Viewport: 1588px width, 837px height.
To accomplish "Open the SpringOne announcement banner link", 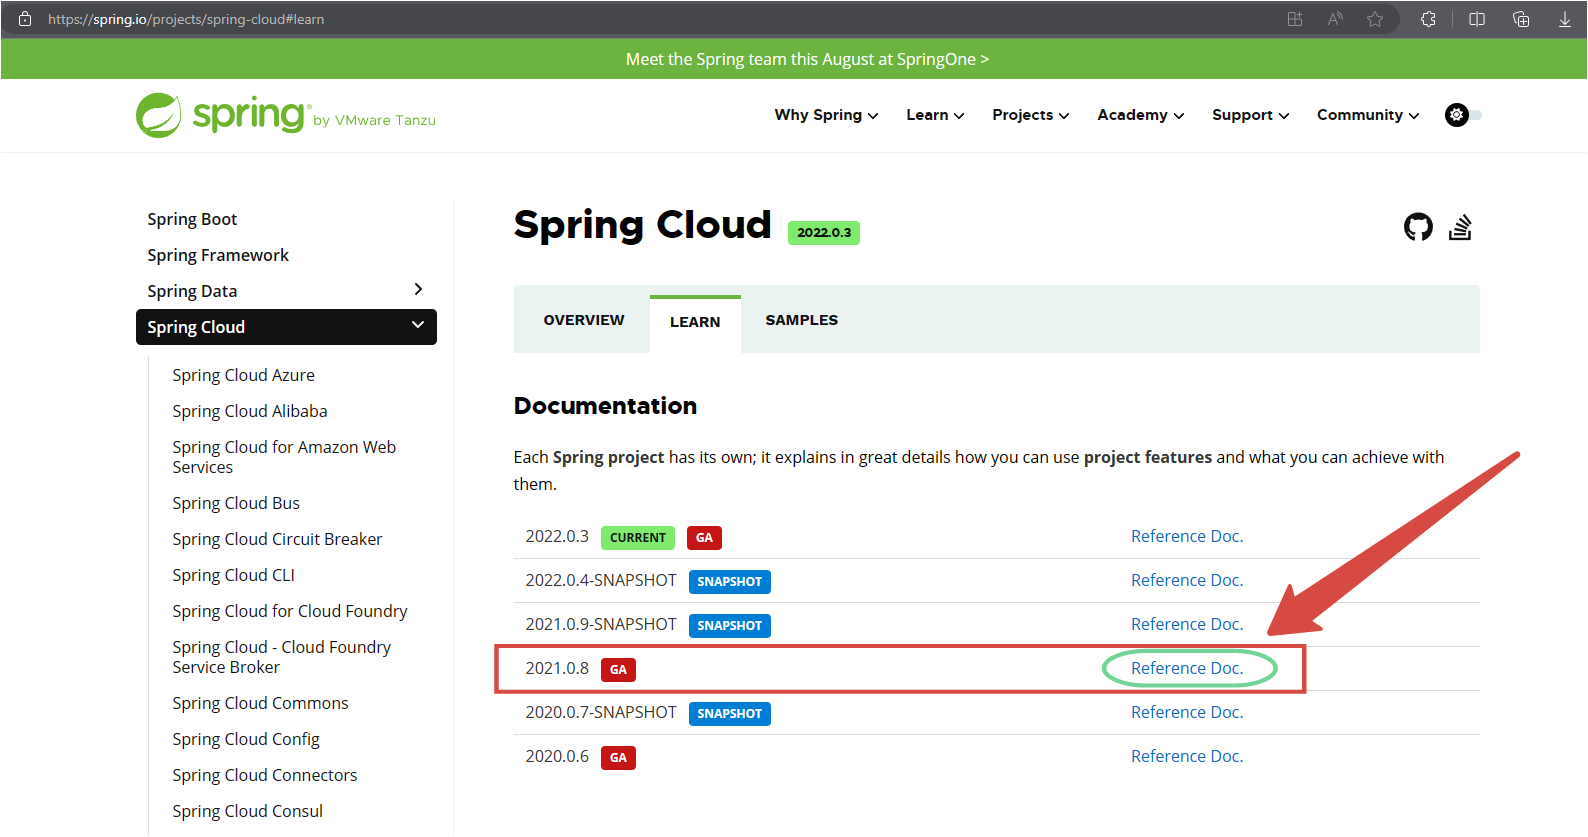I will (x=807, y=59).
